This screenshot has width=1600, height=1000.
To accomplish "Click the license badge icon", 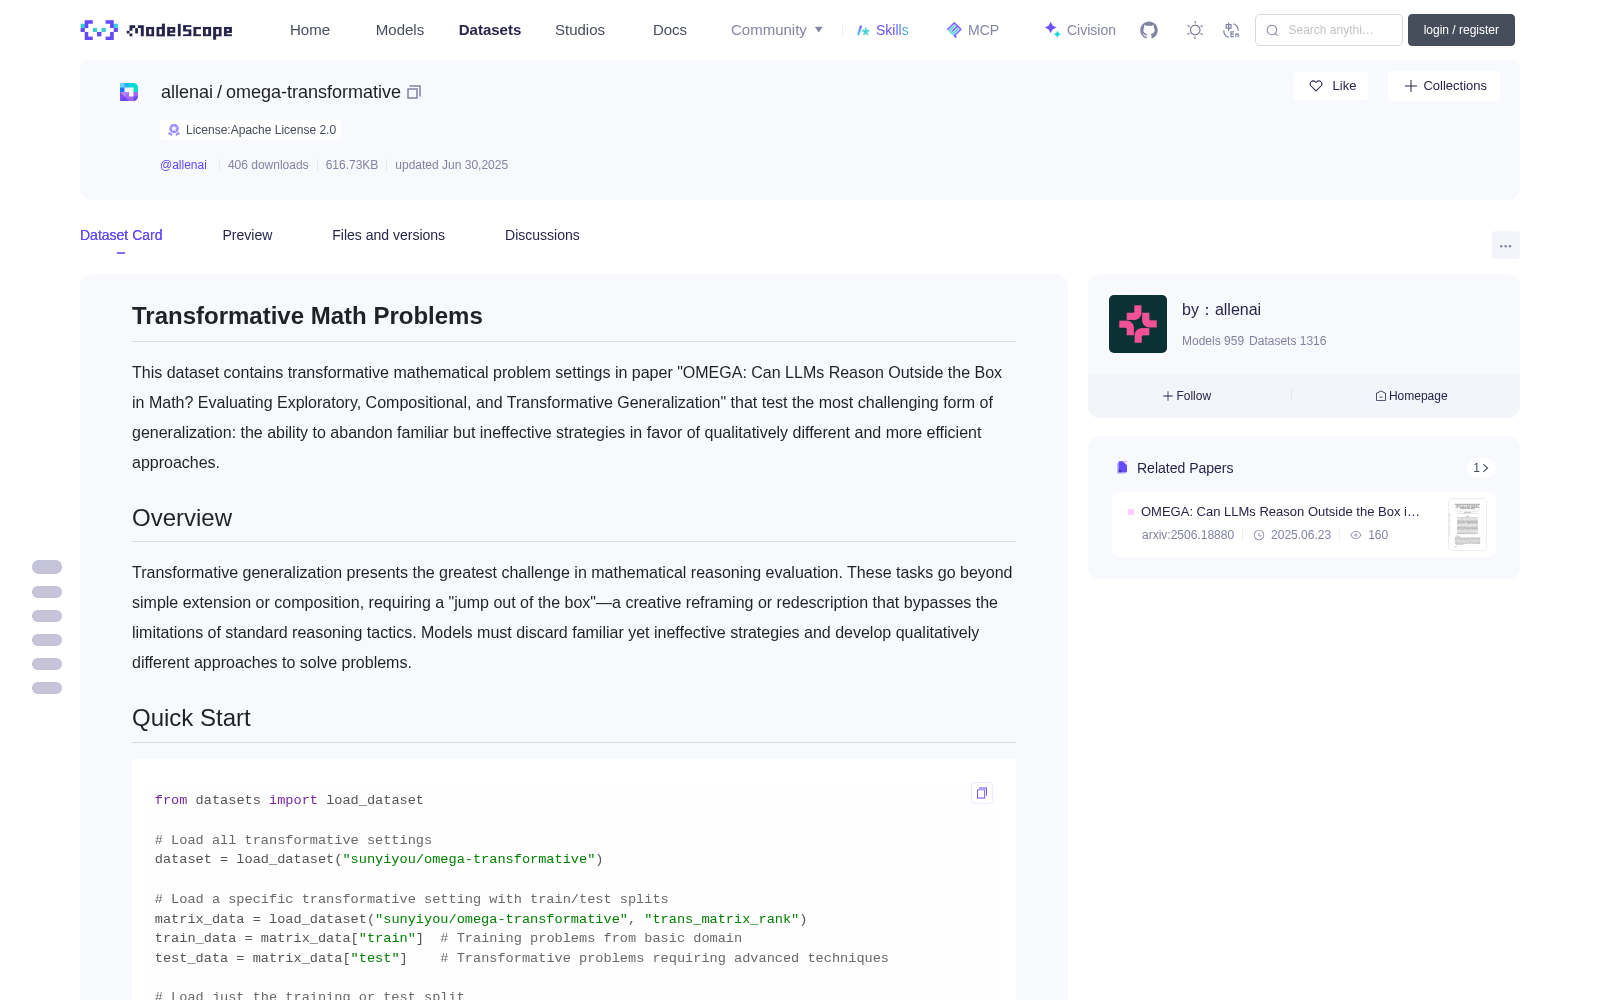I will point(174,130).
